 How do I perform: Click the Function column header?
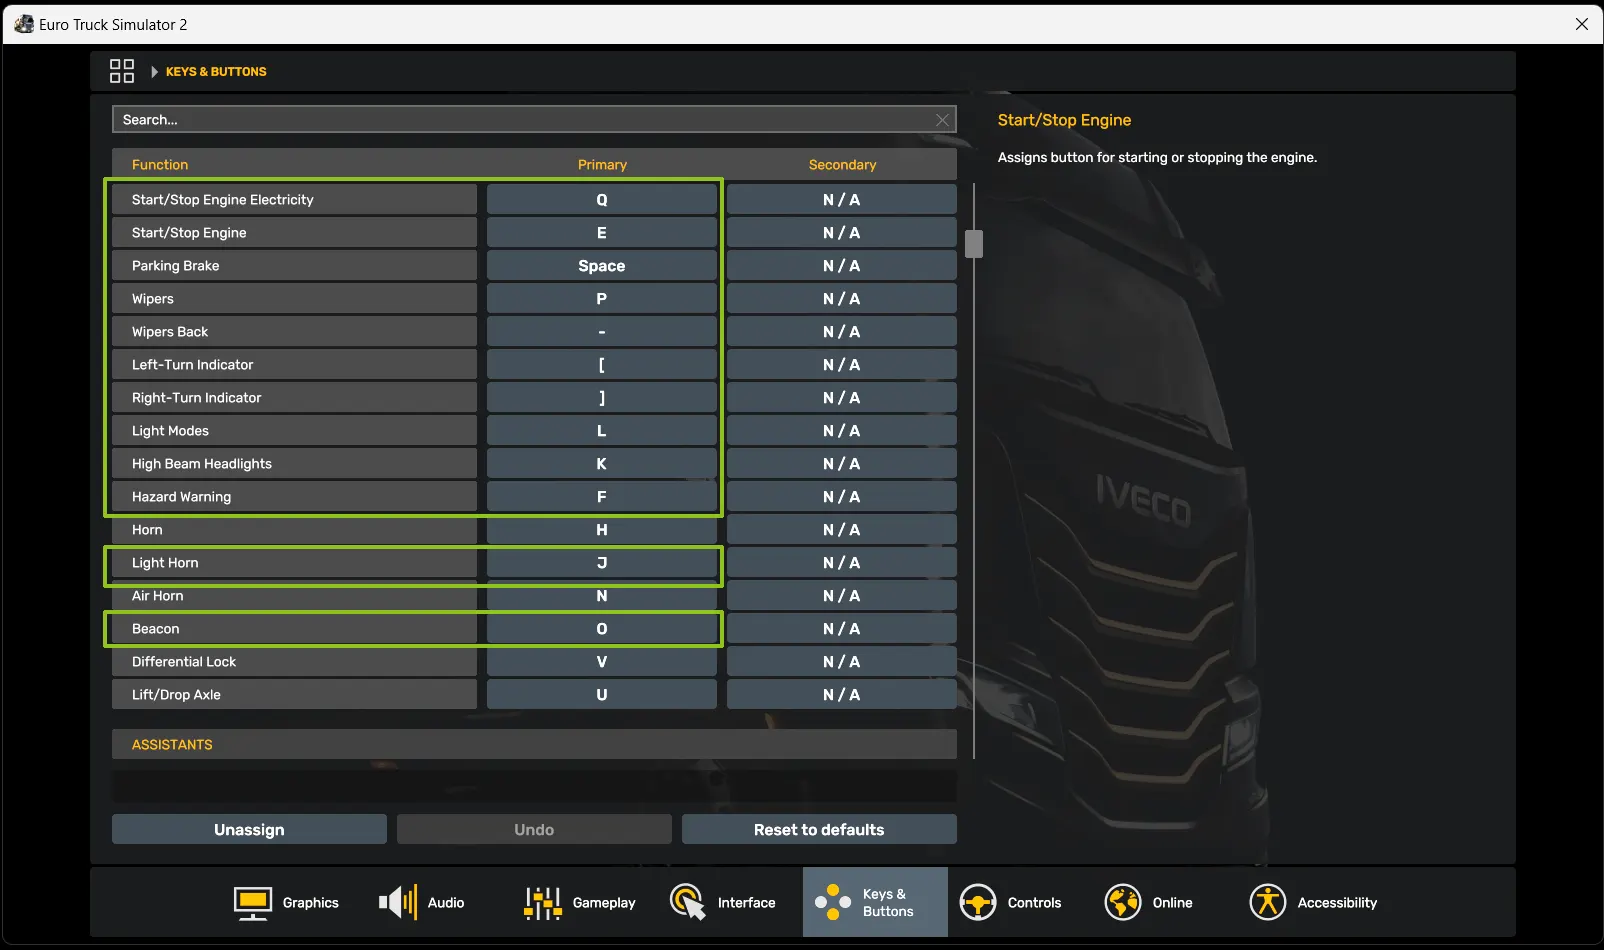tap(160, 165)
